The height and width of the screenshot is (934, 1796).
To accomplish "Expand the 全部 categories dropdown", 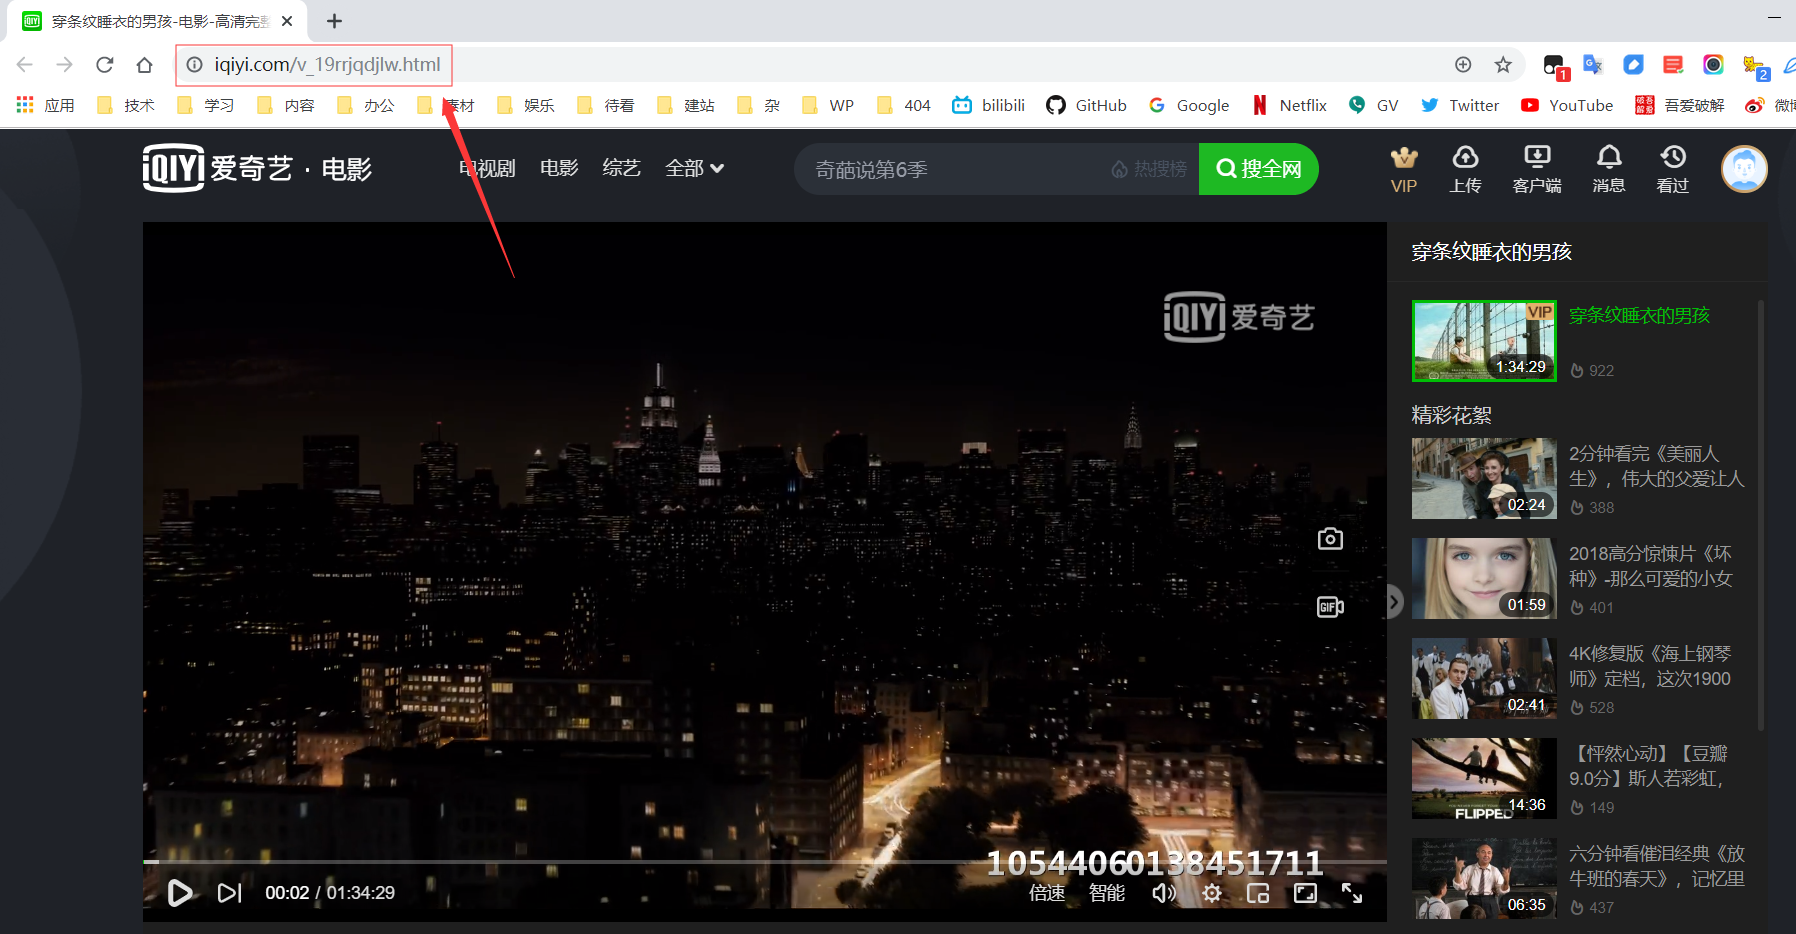I will [x=694, y=168].
